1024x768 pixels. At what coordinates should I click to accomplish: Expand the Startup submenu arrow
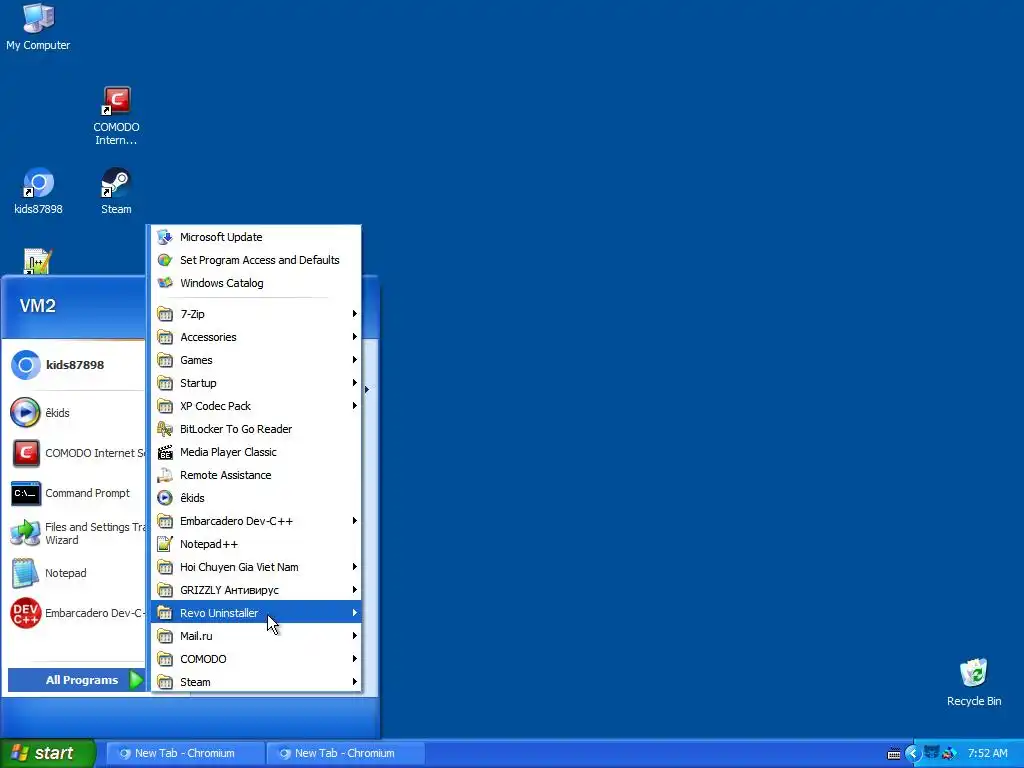[355, 383]
